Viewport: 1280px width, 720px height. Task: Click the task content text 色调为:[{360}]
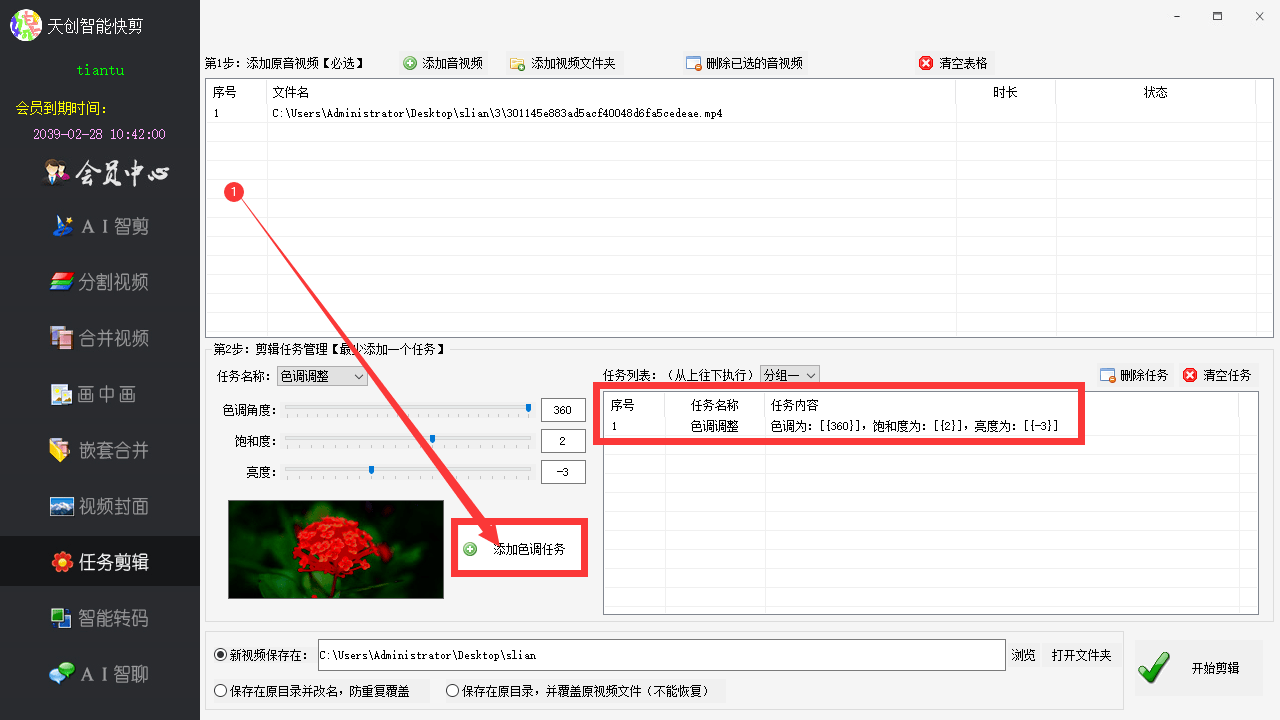(x=818, y=426)
